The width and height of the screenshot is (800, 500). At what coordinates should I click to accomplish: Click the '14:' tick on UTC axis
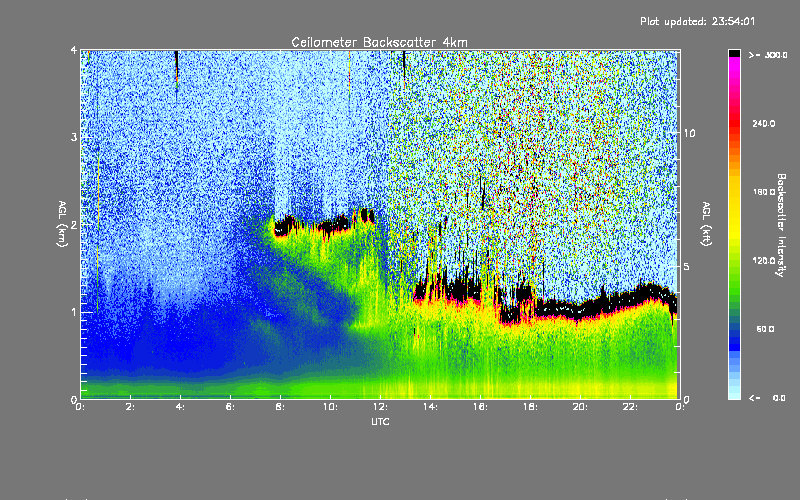tap(430, 407)
